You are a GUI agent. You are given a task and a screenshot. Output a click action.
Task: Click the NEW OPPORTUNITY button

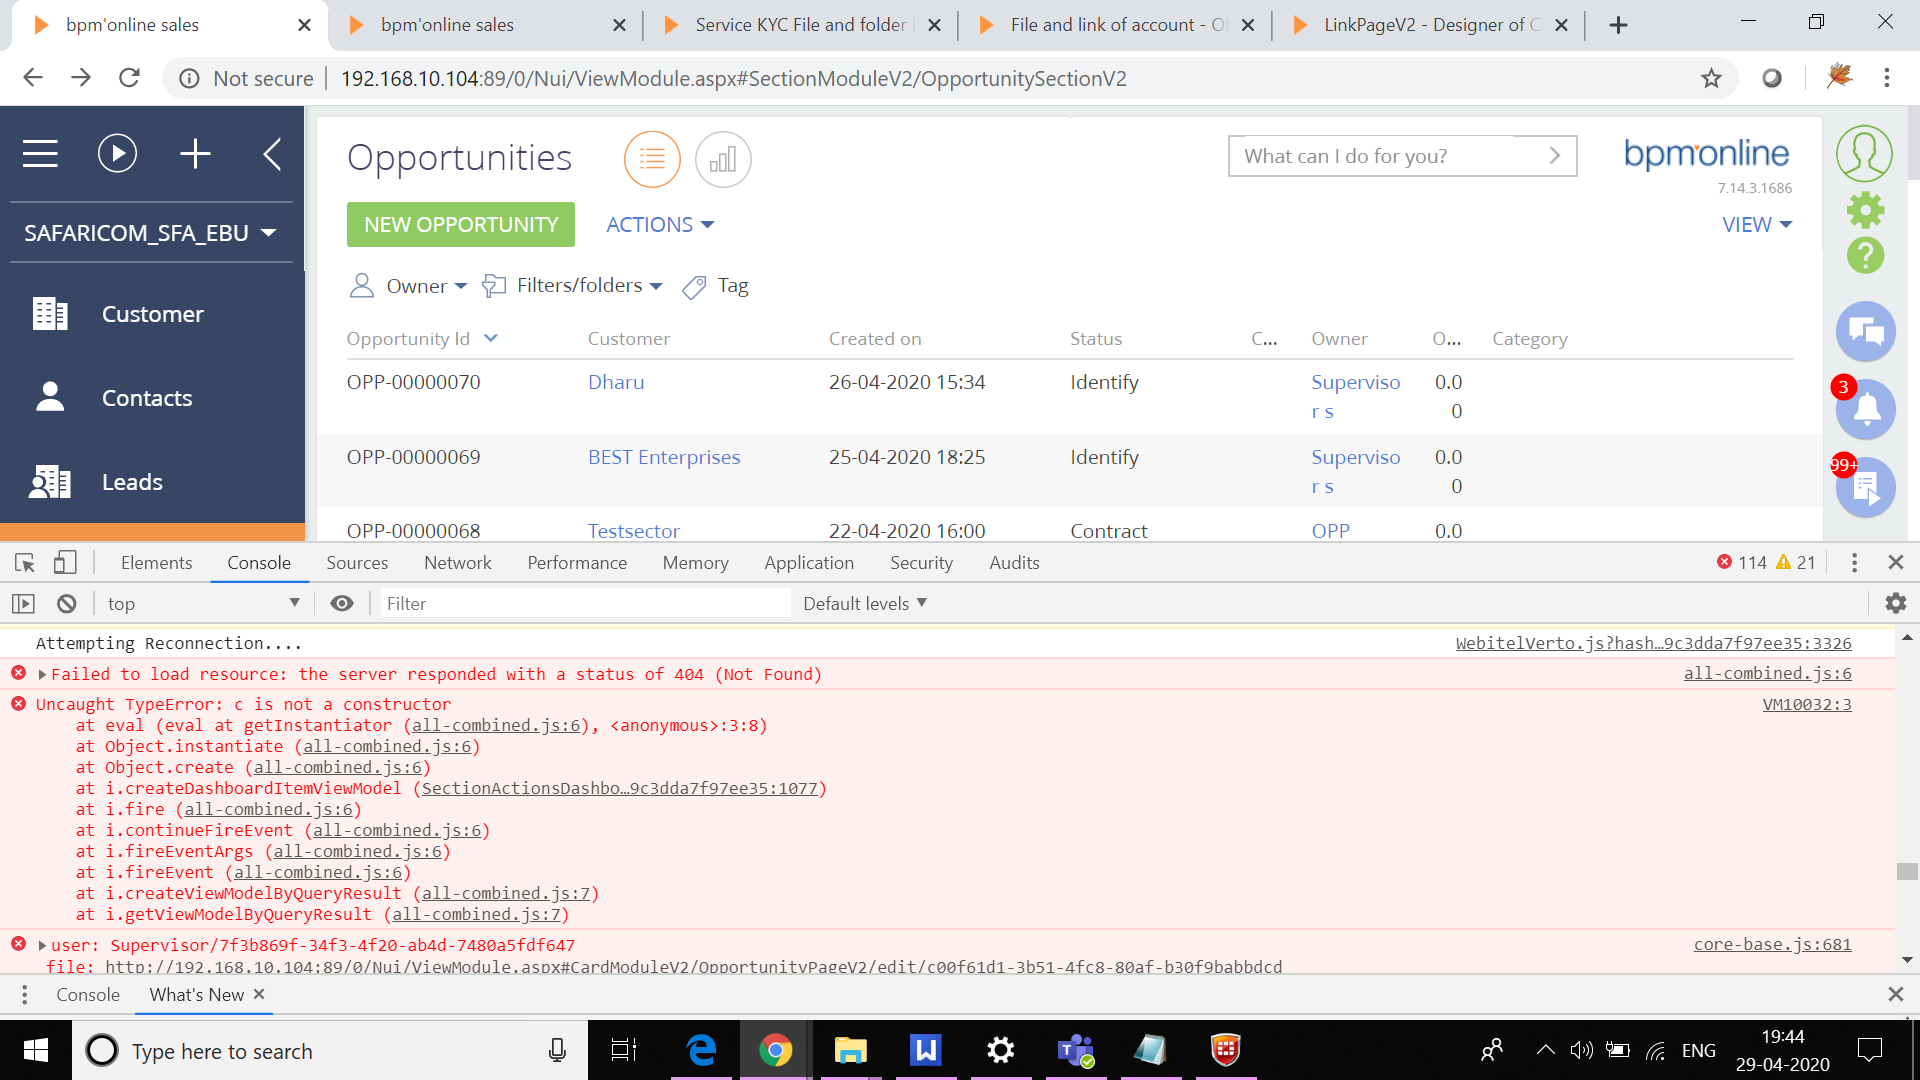(x=461, y=225)
